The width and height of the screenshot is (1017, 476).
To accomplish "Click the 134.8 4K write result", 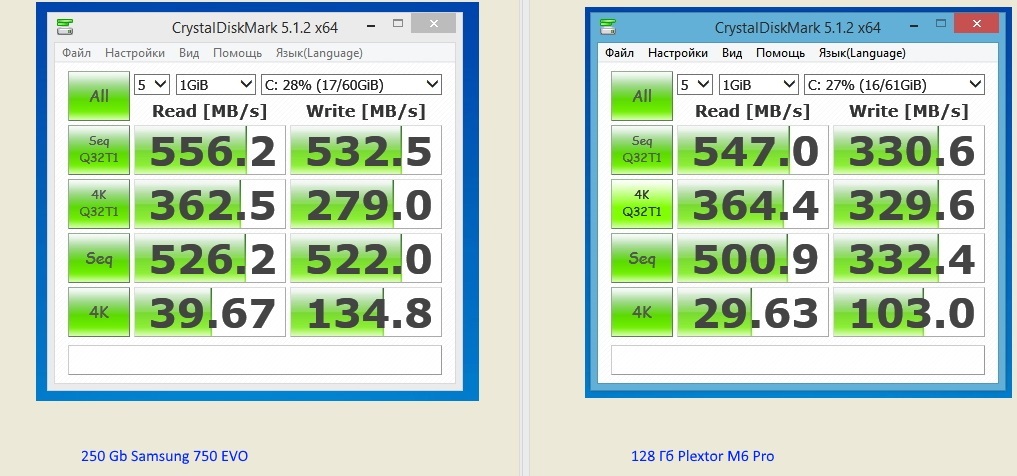I will point(366,312).
